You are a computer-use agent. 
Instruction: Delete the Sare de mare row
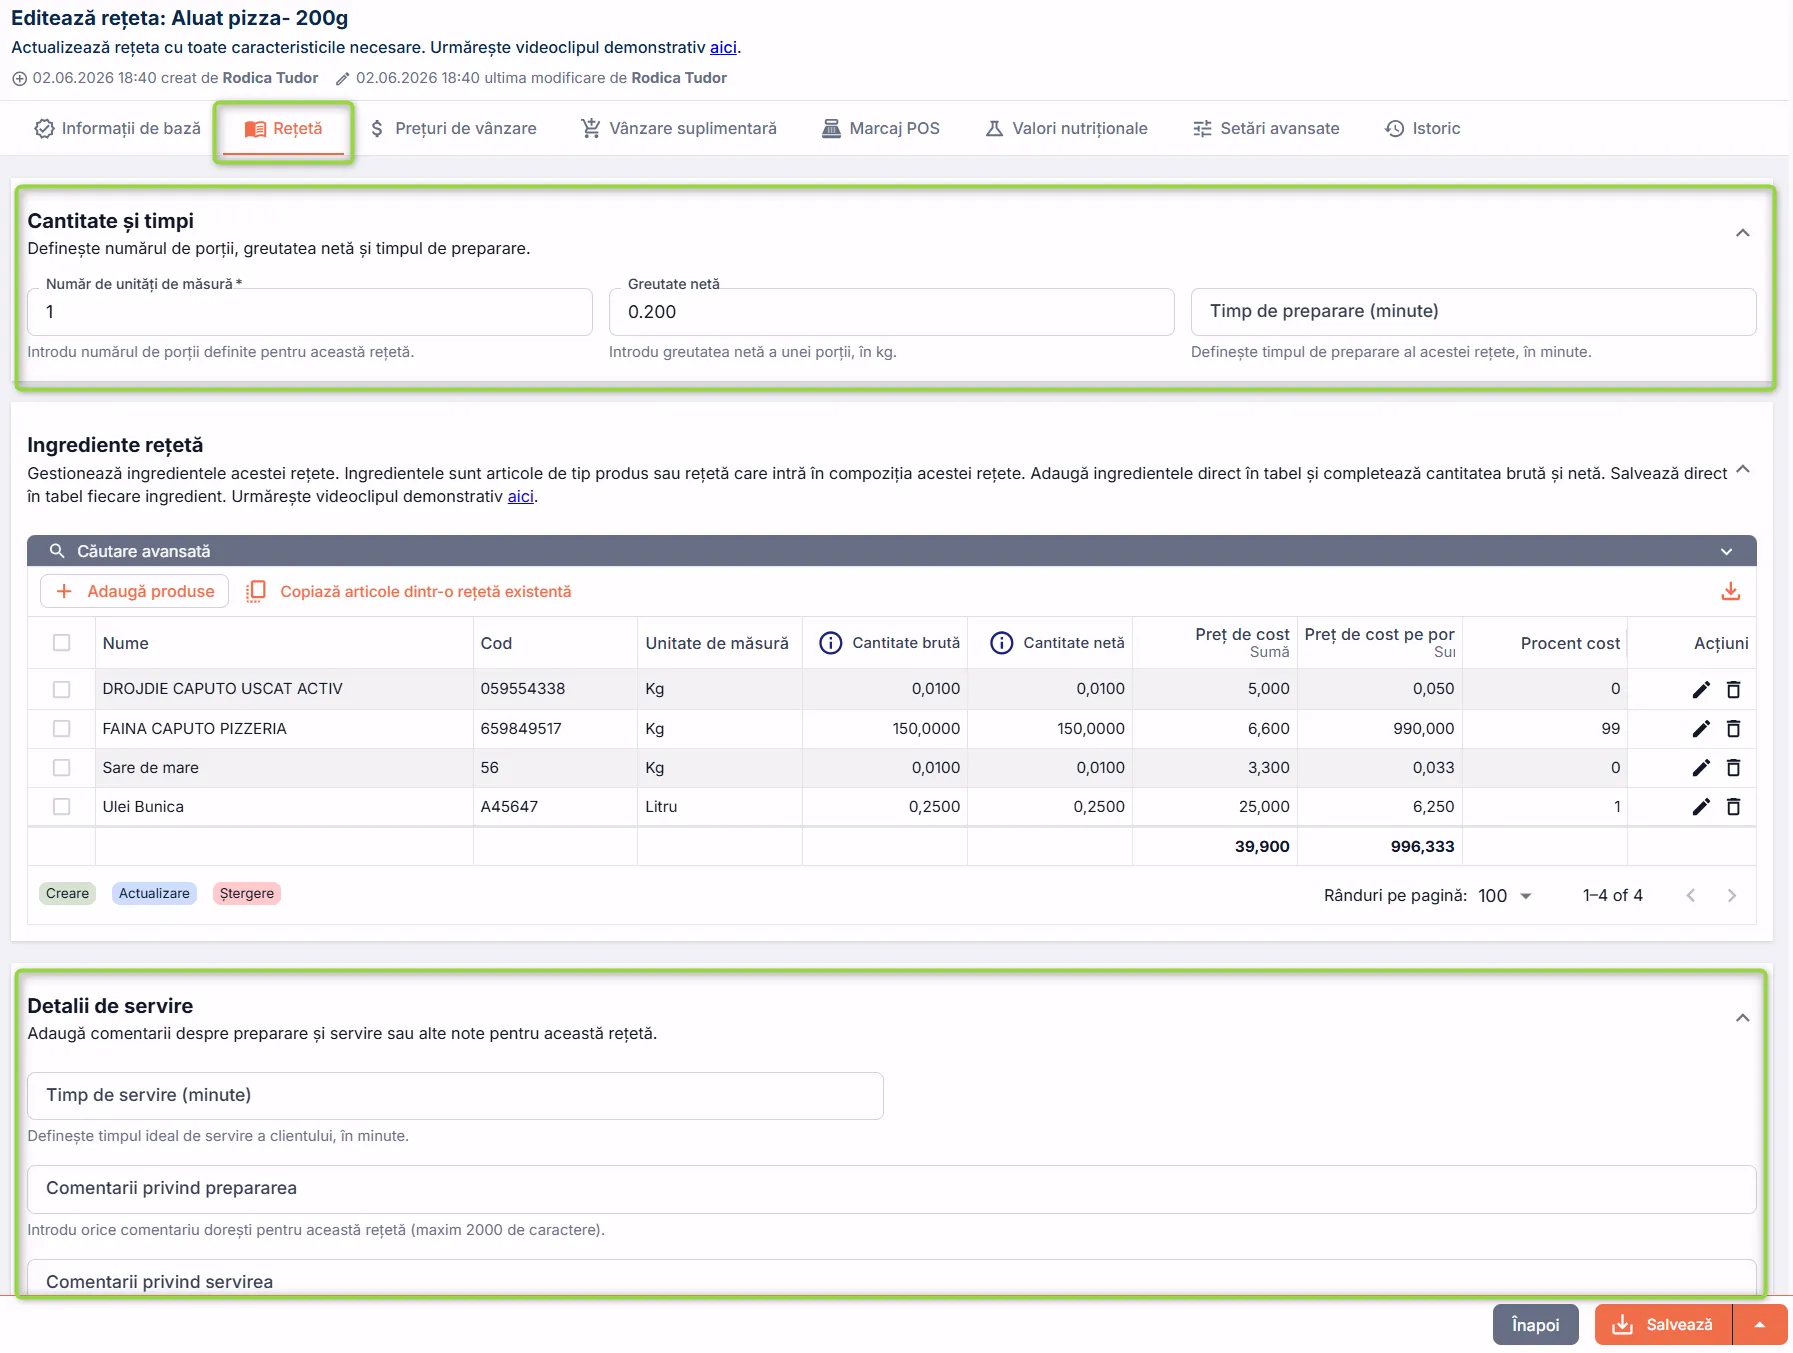coord(1734,768)
